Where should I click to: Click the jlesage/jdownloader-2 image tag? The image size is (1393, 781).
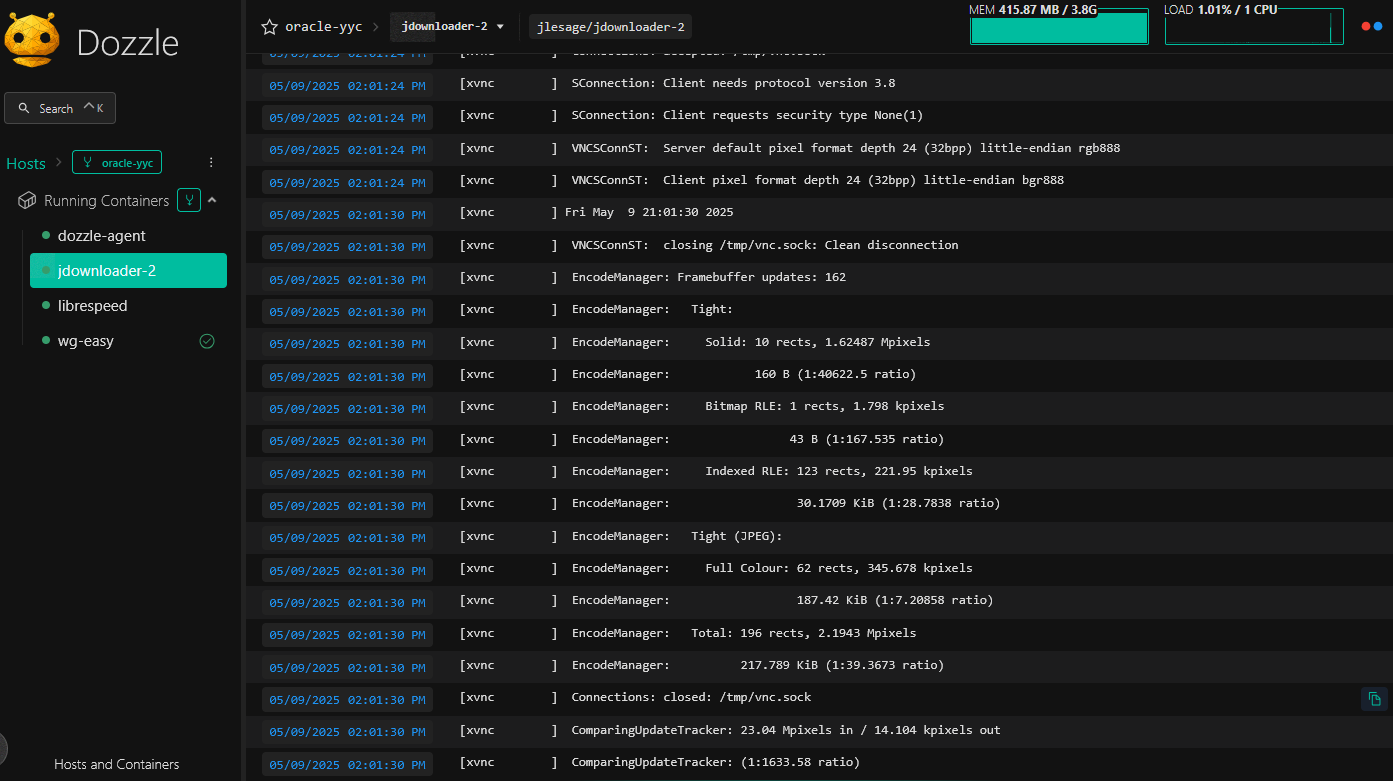click(x=611, y=27)
